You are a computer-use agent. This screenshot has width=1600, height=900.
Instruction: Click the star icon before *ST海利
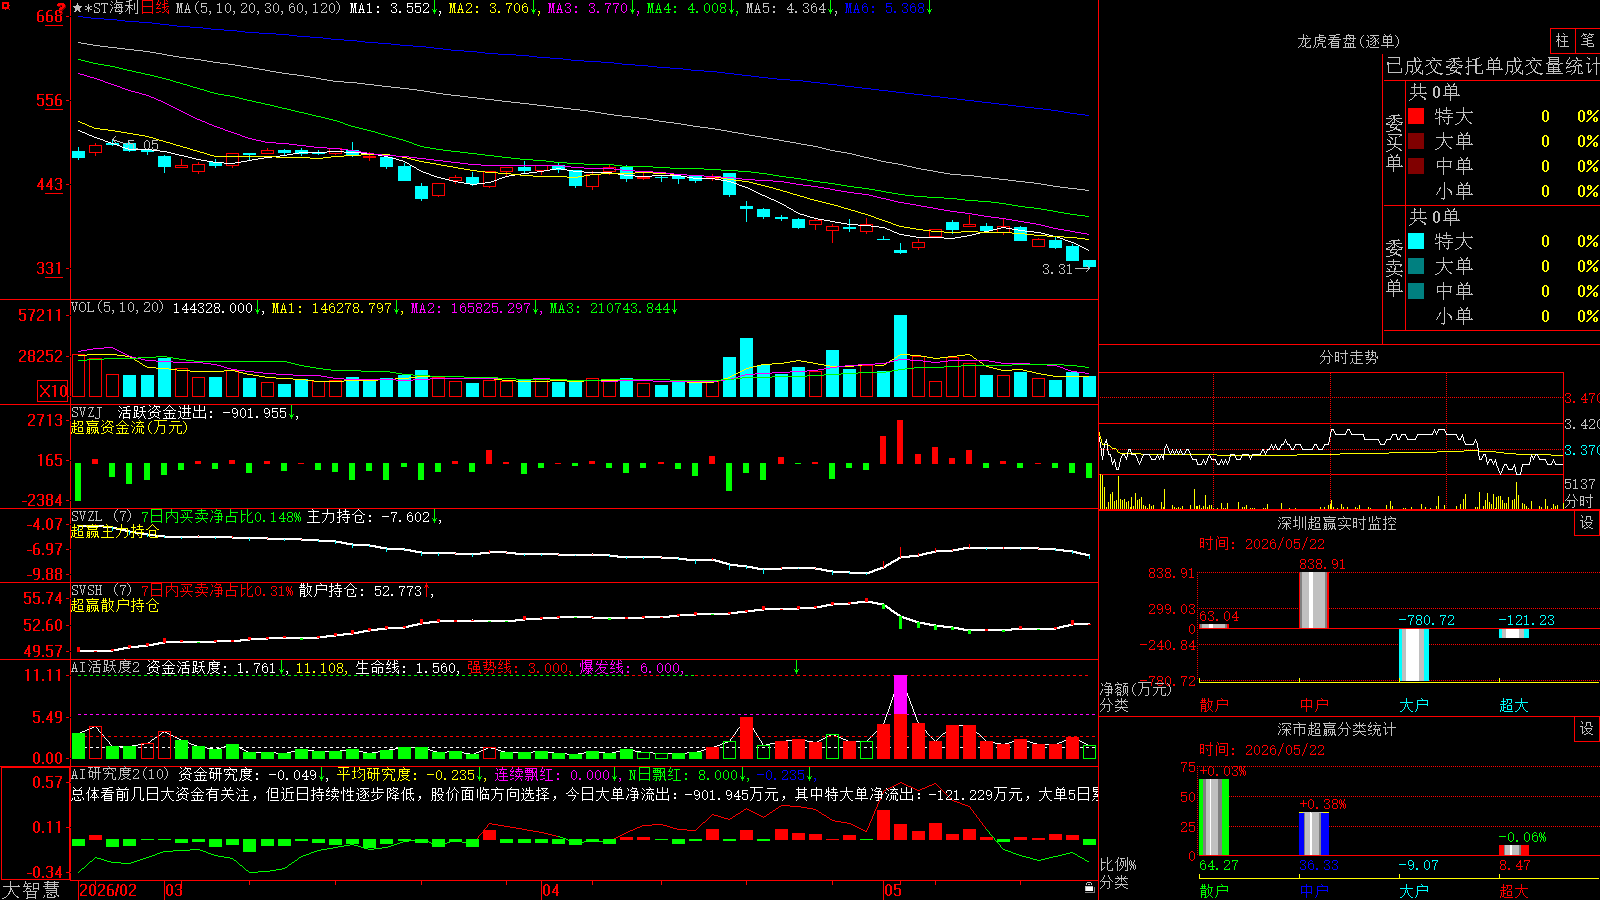(x=78, y=8)
